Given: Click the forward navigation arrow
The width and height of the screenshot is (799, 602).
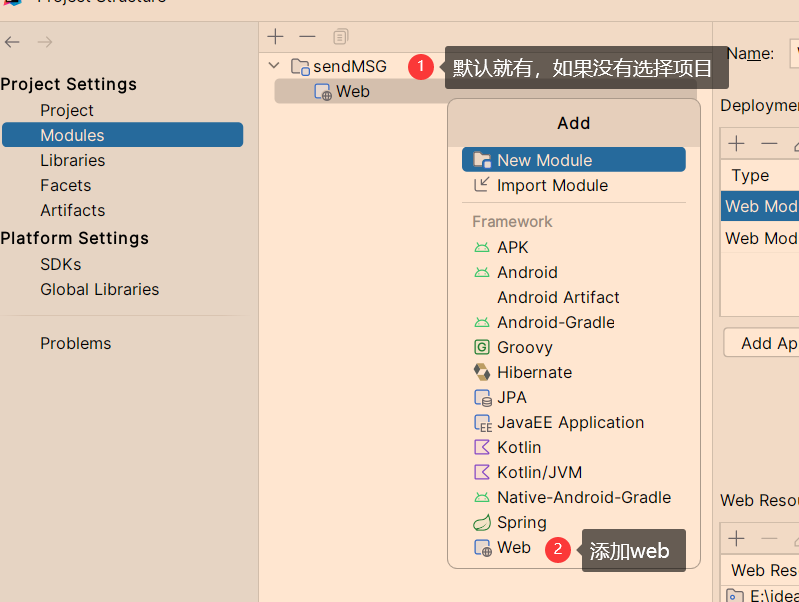Looking at the screenshot, I should 44,42.
